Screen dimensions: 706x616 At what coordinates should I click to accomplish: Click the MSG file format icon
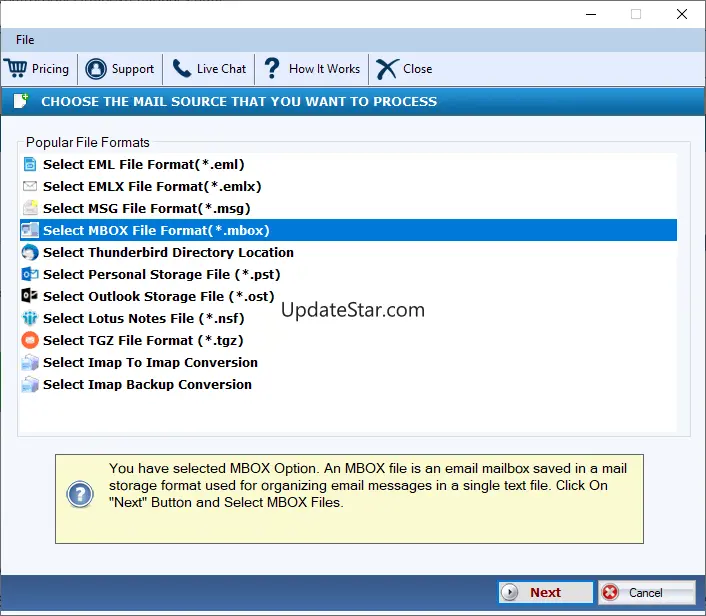(x=30, y=208)
